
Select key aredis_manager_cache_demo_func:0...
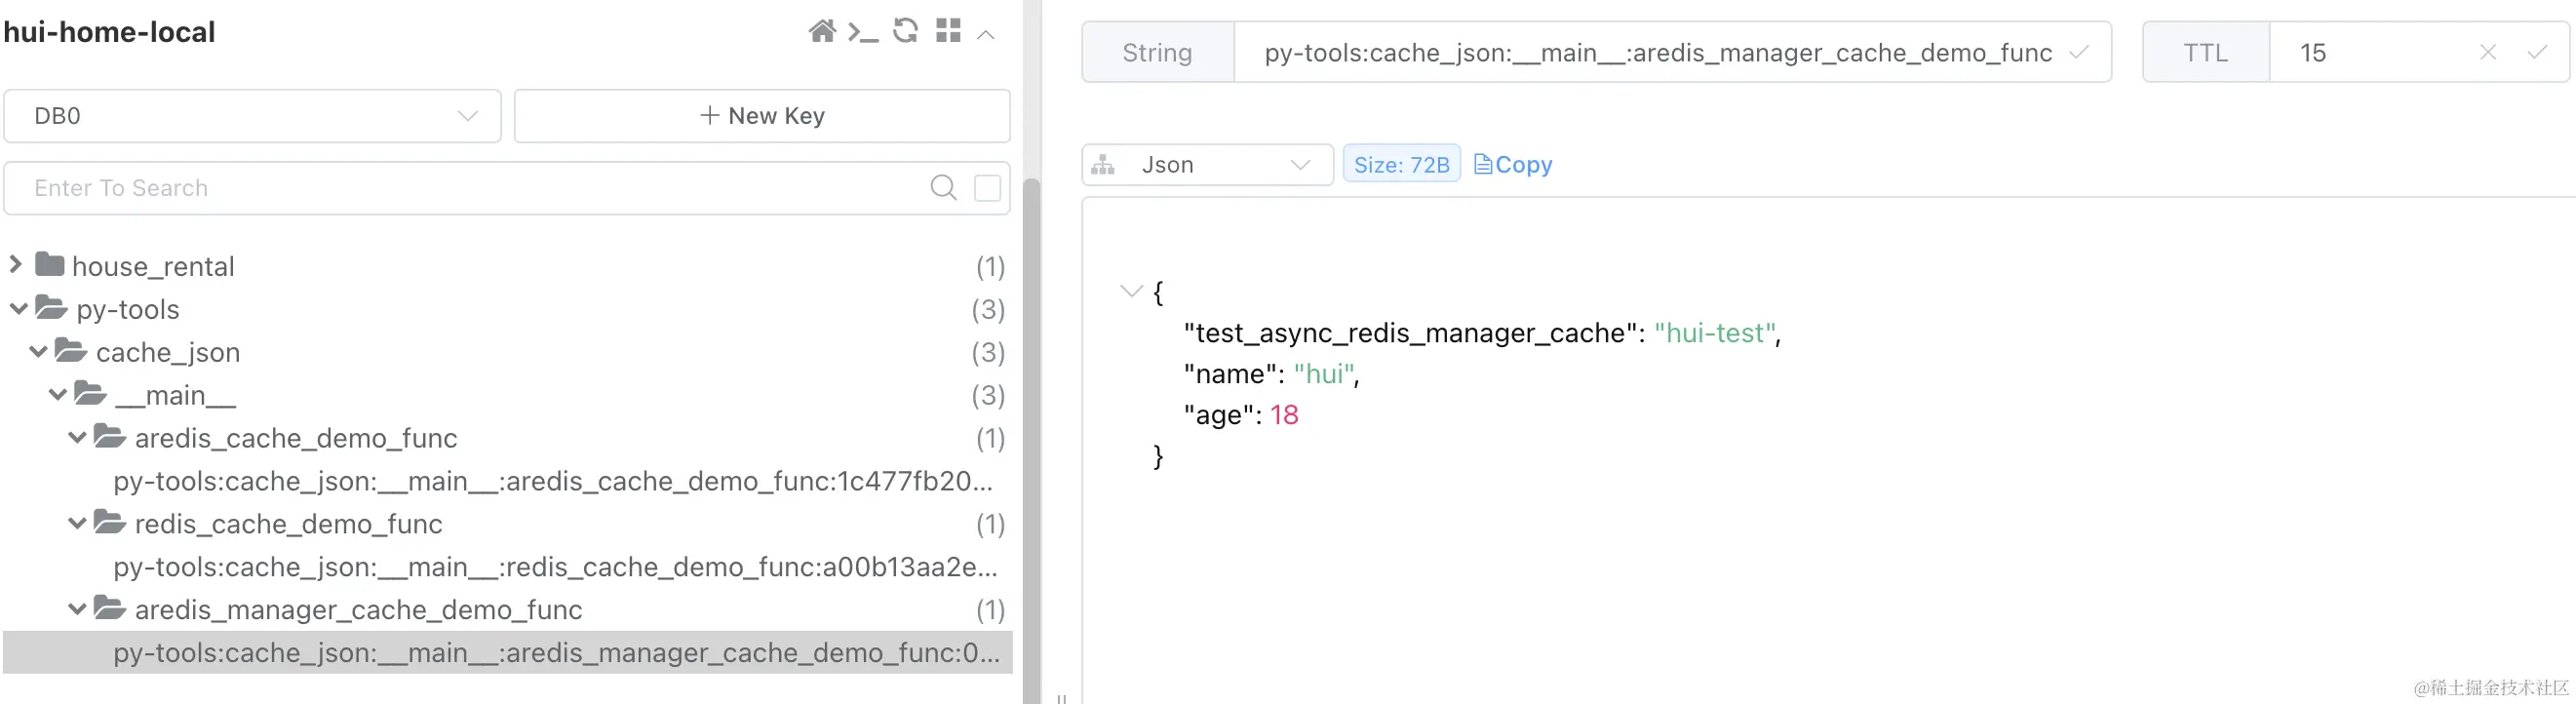pyautogui.click(x=508, y=652)
